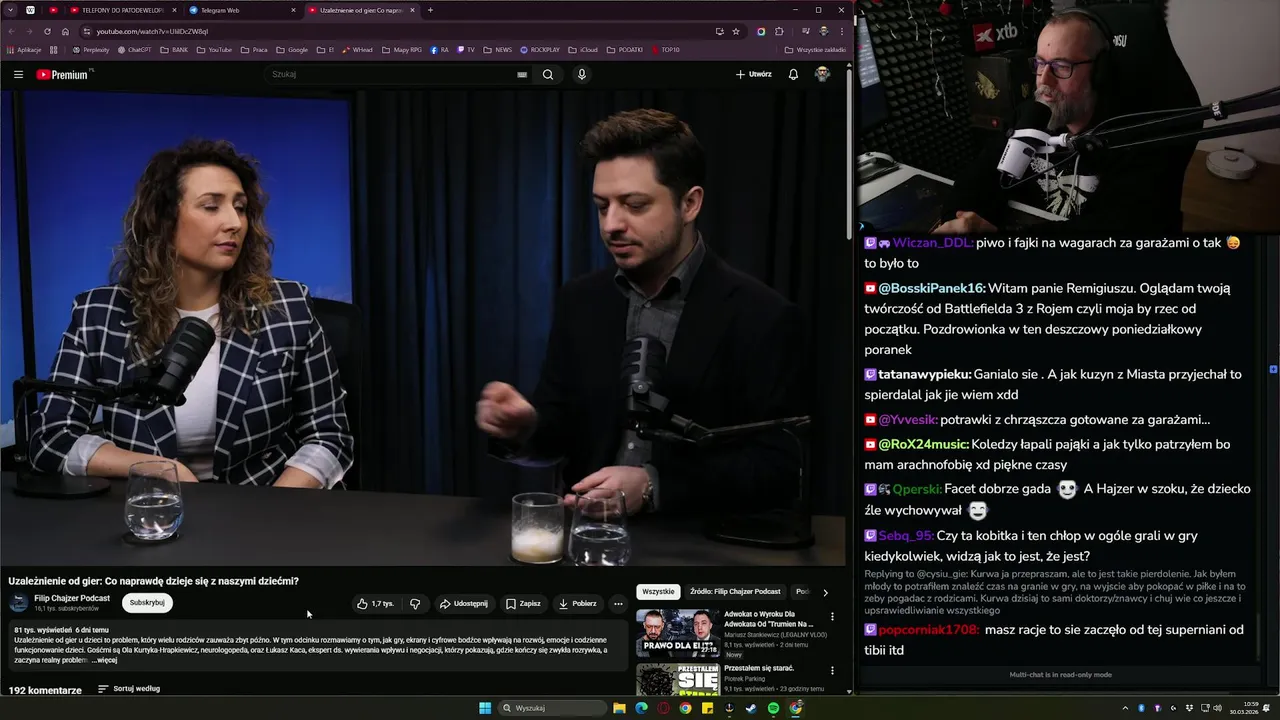Show hidden system tray icons chevron
Image resolution: width=1280 pixels, height=720 pixels.
(x=1126, y=708)
